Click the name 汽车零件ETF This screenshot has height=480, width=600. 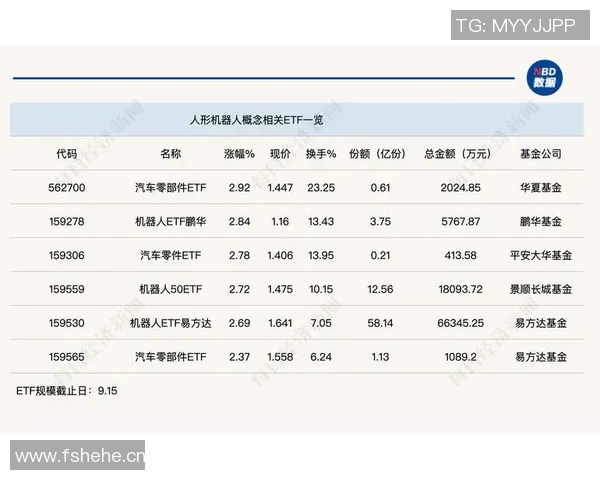point(170,255)
